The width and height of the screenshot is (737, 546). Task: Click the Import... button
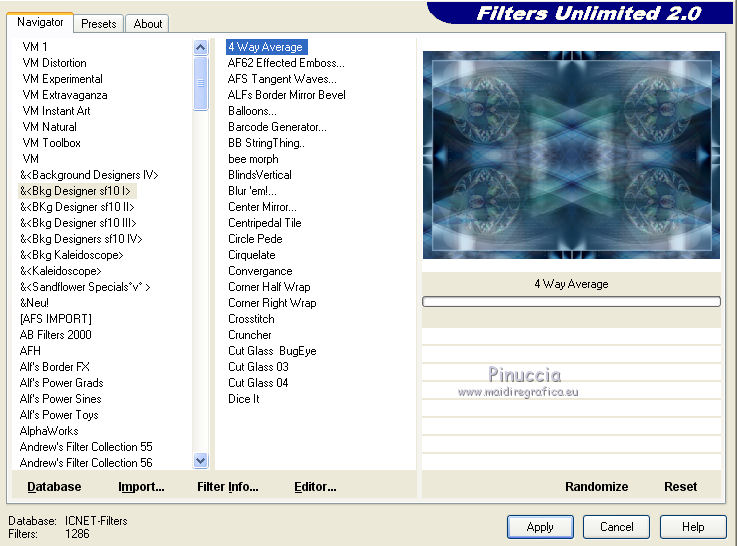point(141,487)
